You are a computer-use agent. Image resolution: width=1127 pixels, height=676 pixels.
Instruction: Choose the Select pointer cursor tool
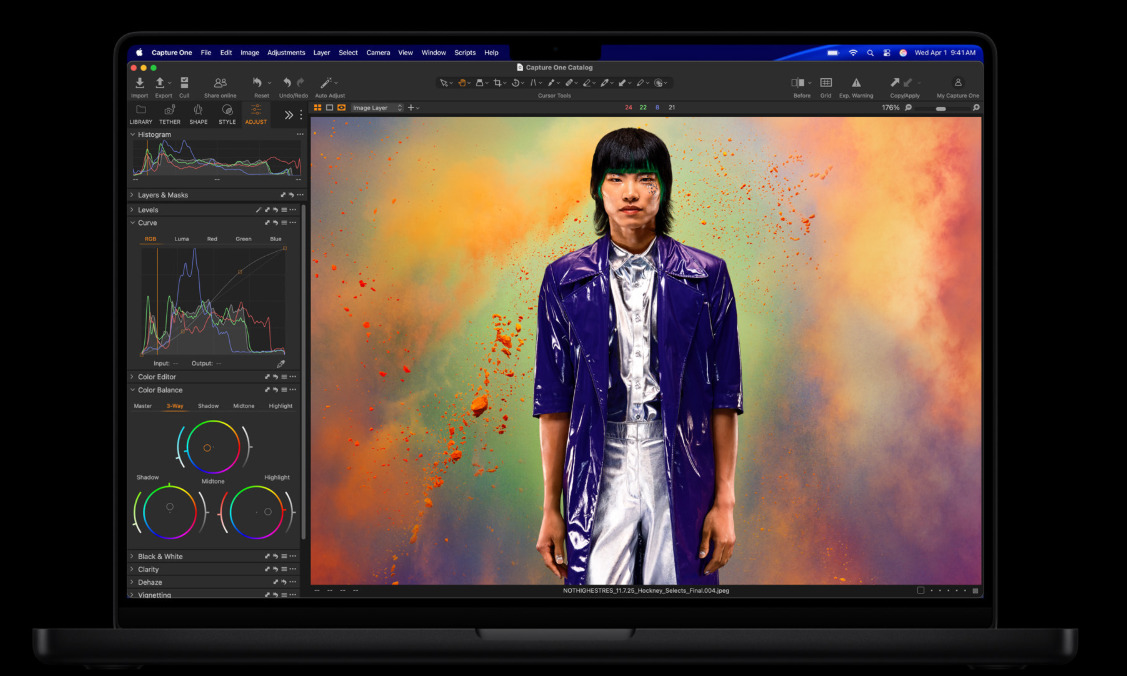point(444,83)
